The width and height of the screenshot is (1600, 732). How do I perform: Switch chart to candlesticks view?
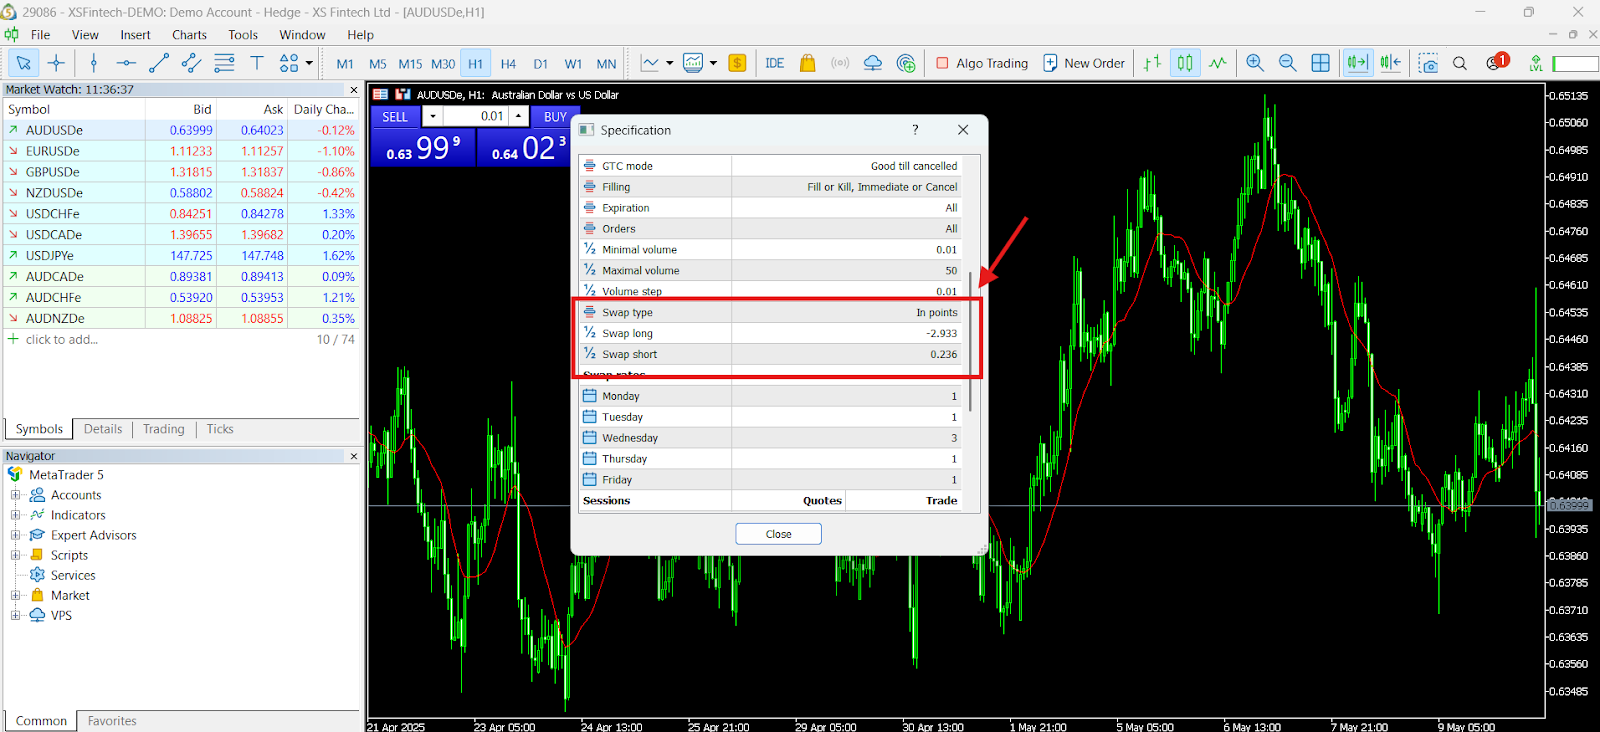pos(1185,63)
